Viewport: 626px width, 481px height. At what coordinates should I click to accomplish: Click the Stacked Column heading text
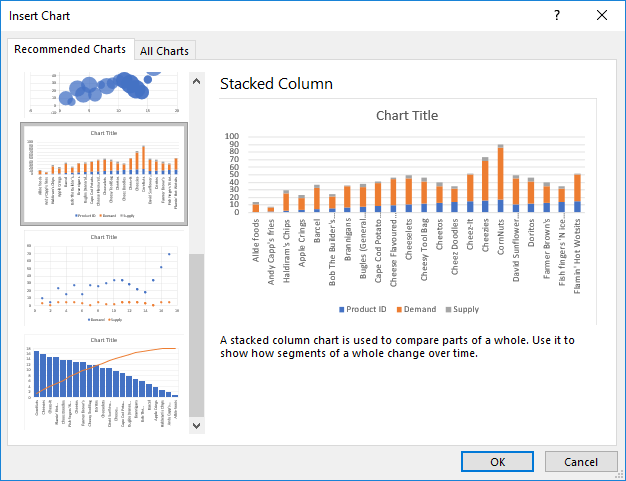(276, 83)
